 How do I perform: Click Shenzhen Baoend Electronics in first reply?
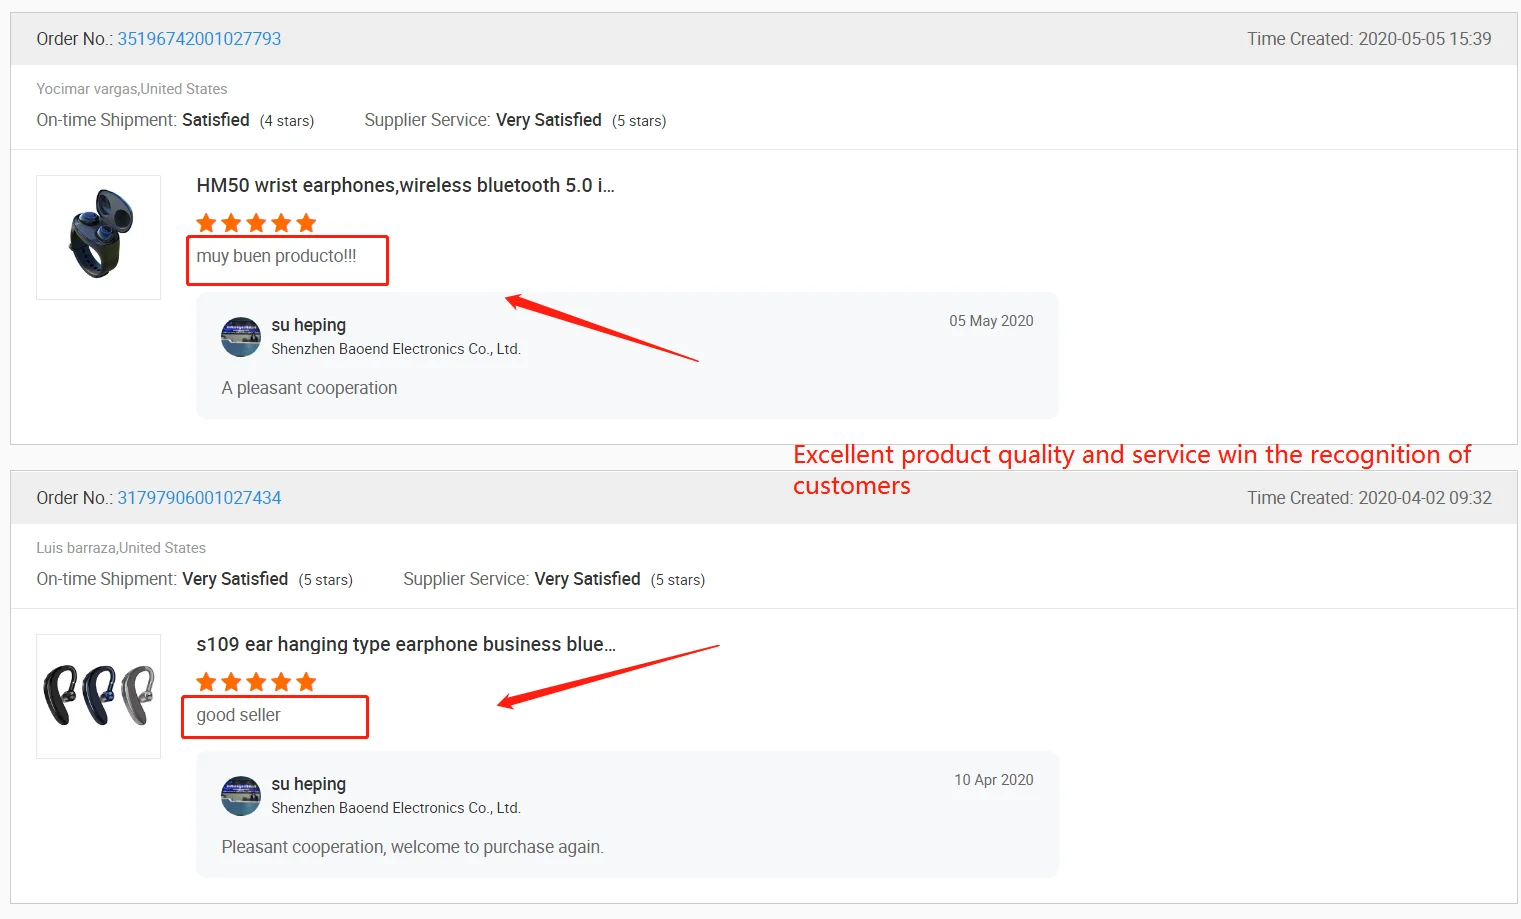[x=396, y=349]
